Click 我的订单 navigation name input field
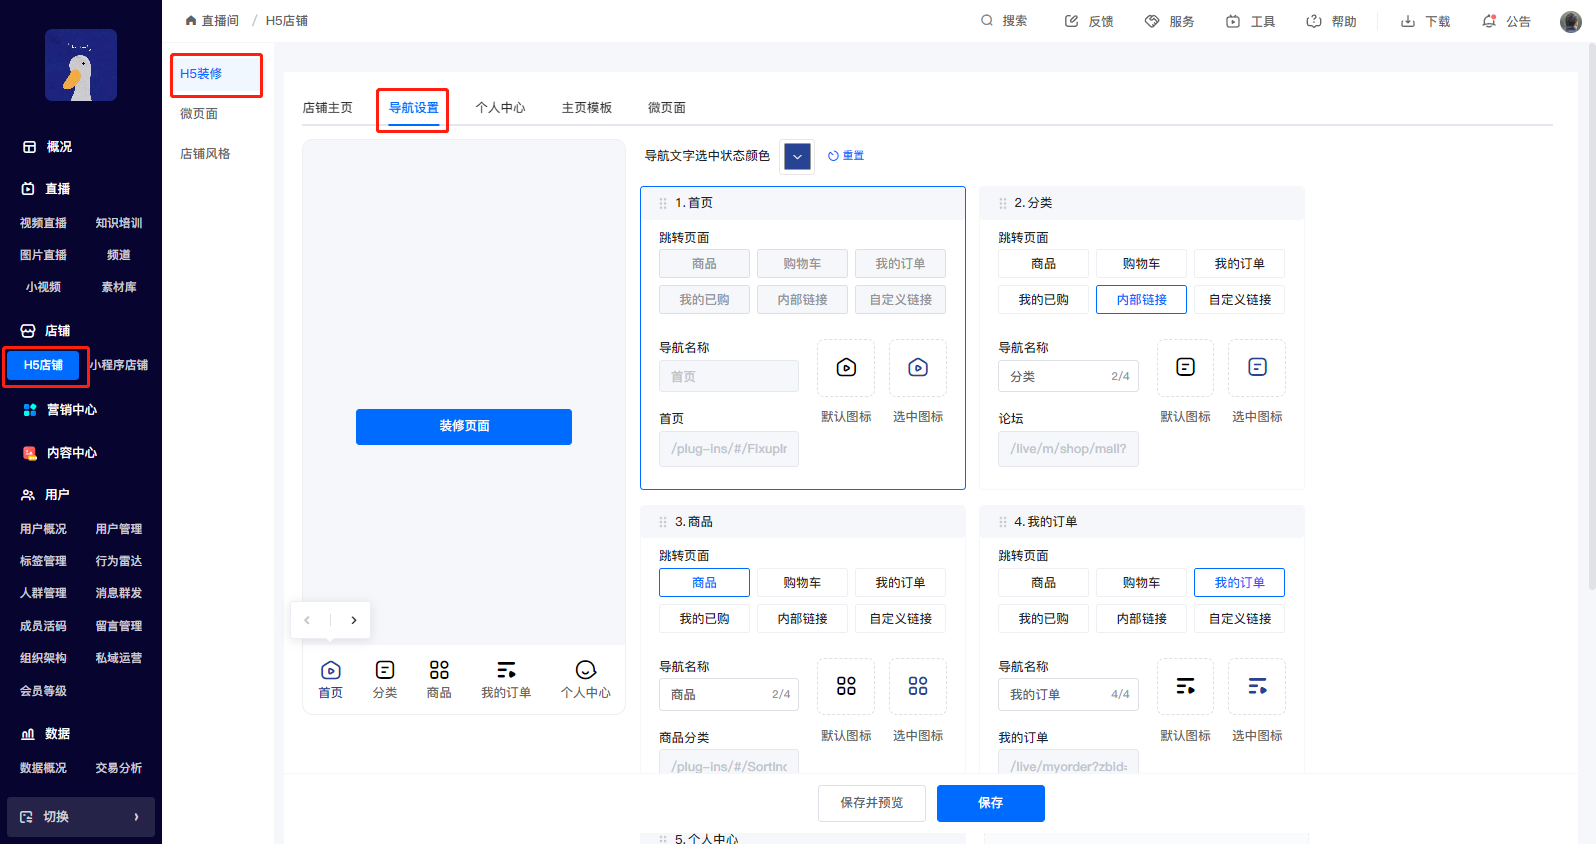This screenshot has width=1596, height=844. tap(1068, 695)
